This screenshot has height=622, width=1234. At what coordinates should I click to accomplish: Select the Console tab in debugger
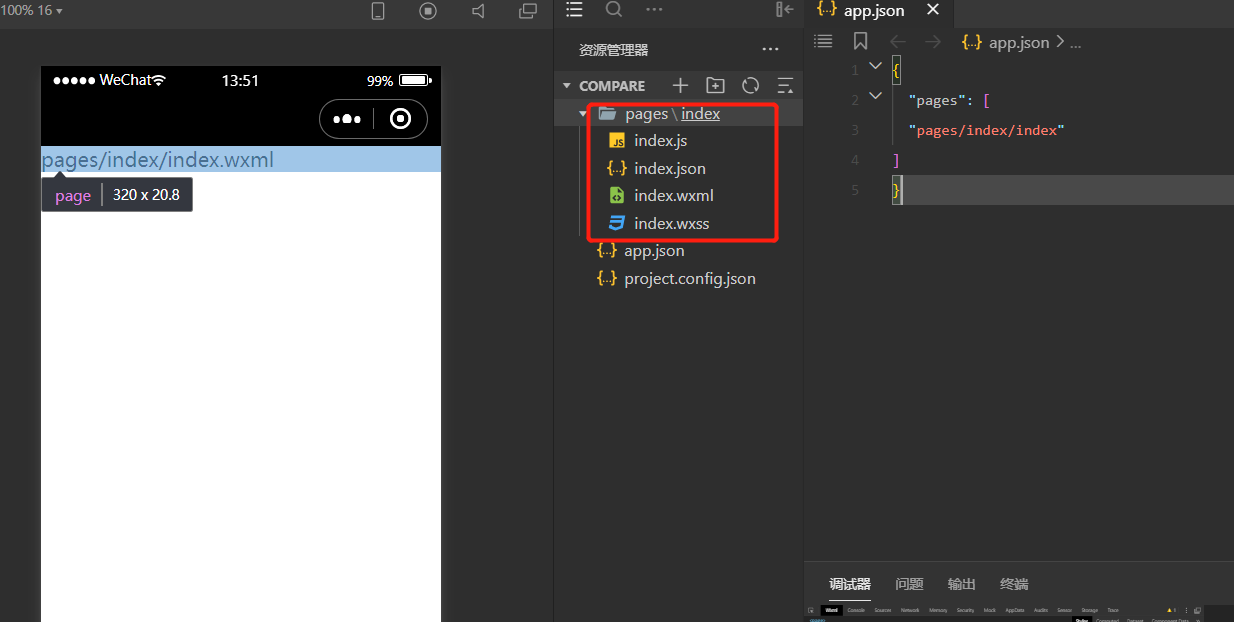point(856,610)
